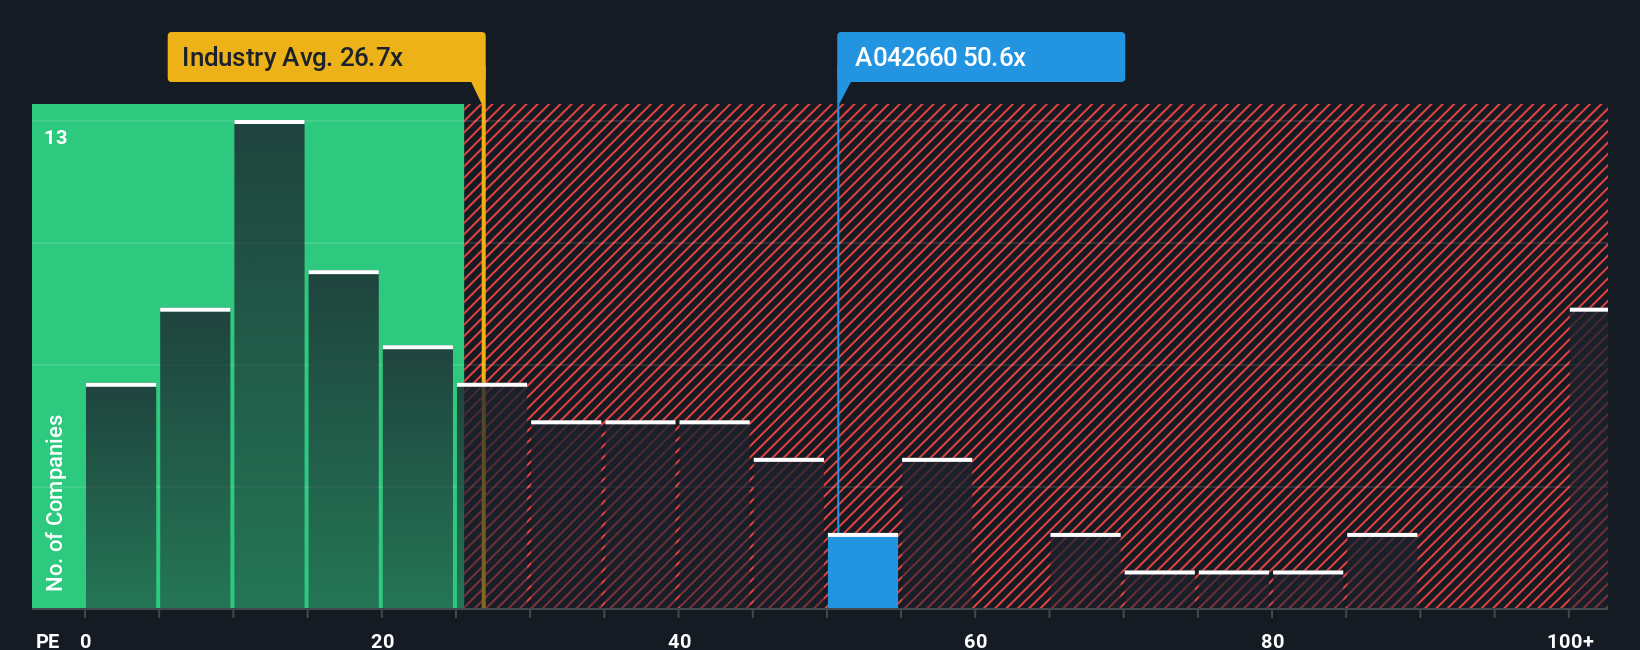The width and height of the screenshot is (1640, 650).
Task: Select the bar at PE 85-90
Action: pos(1382,571)
